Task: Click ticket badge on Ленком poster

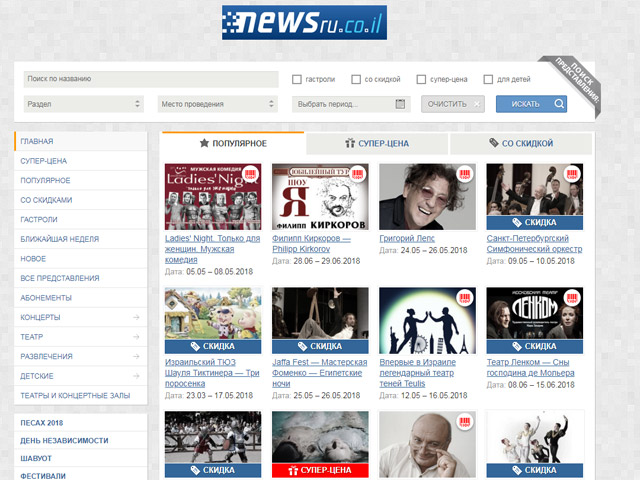Action: (572, 298)
